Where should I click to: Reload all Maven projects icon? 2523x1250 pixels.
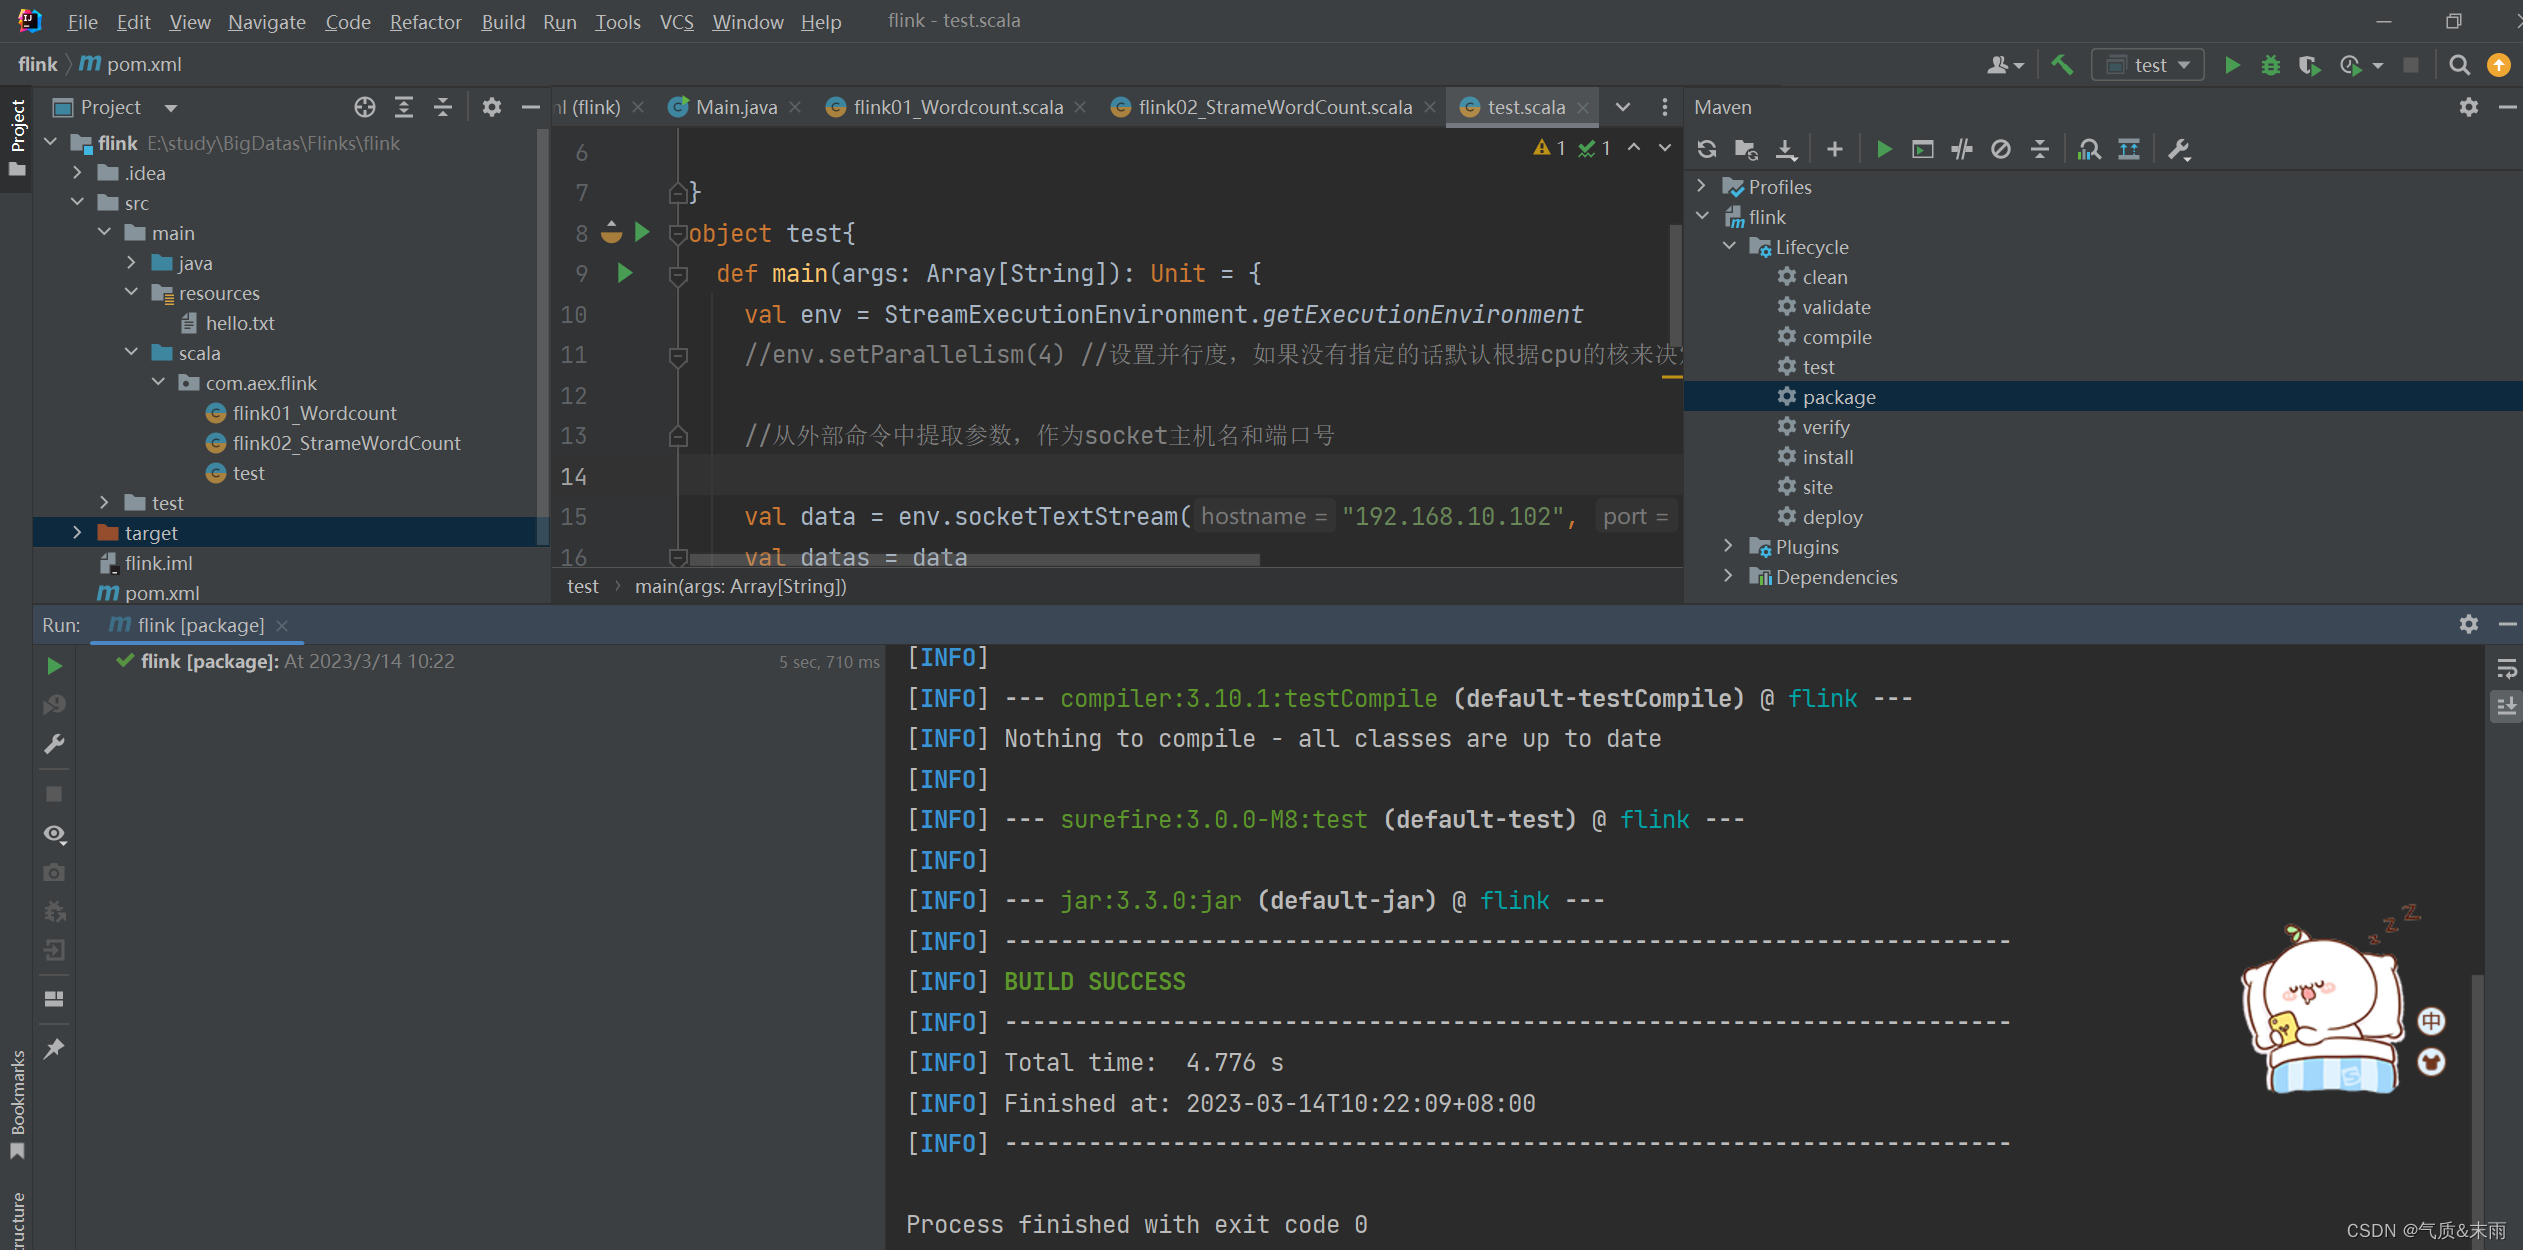1707,149
